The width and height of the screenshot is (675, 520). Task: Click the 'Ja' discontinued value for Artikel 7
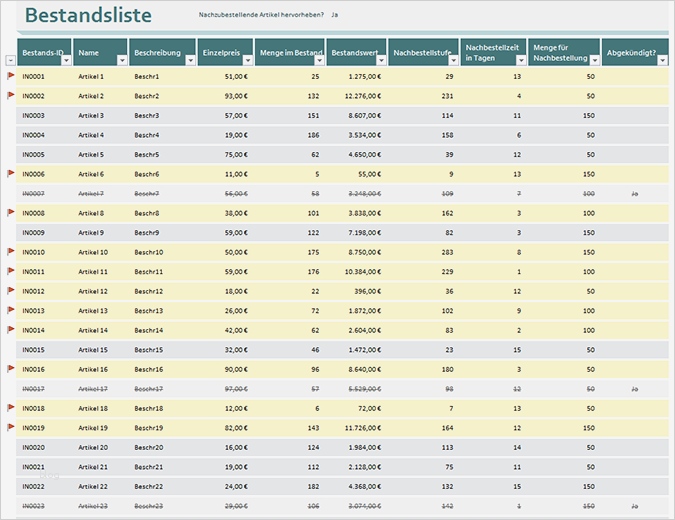634,193
